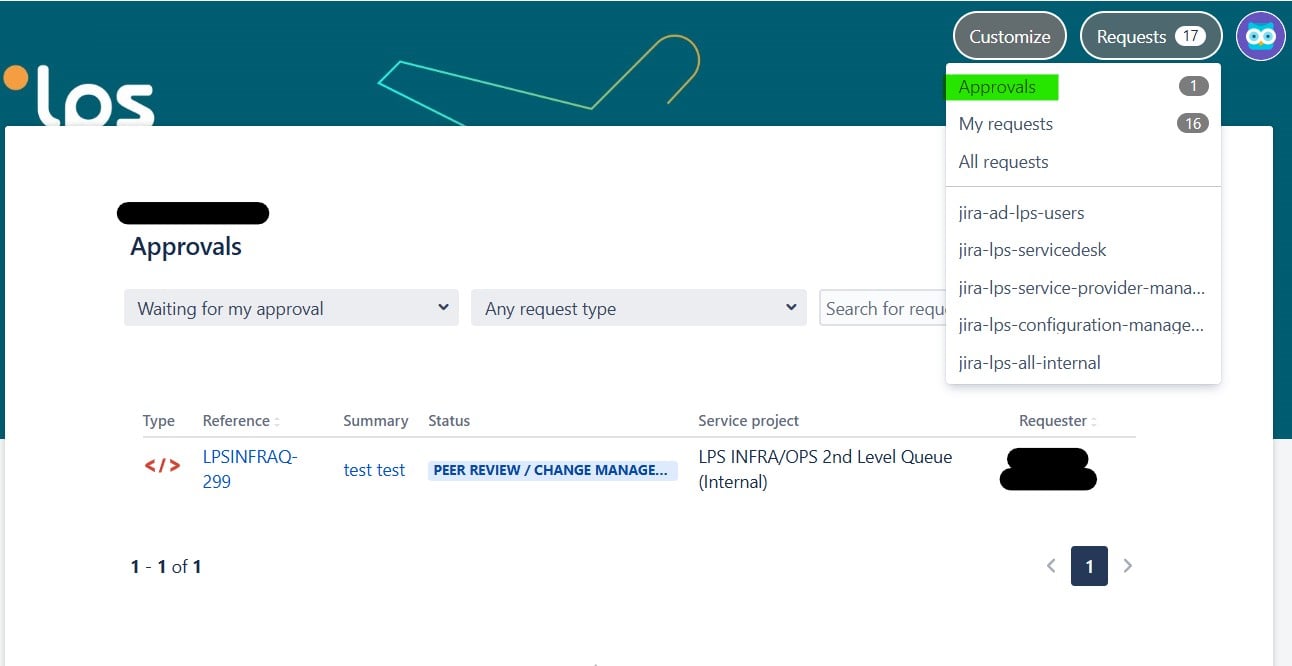1292x666 pixels.
Task: Open jira-lps-all-internal menu entry
Action: [x=1083, y=363]
